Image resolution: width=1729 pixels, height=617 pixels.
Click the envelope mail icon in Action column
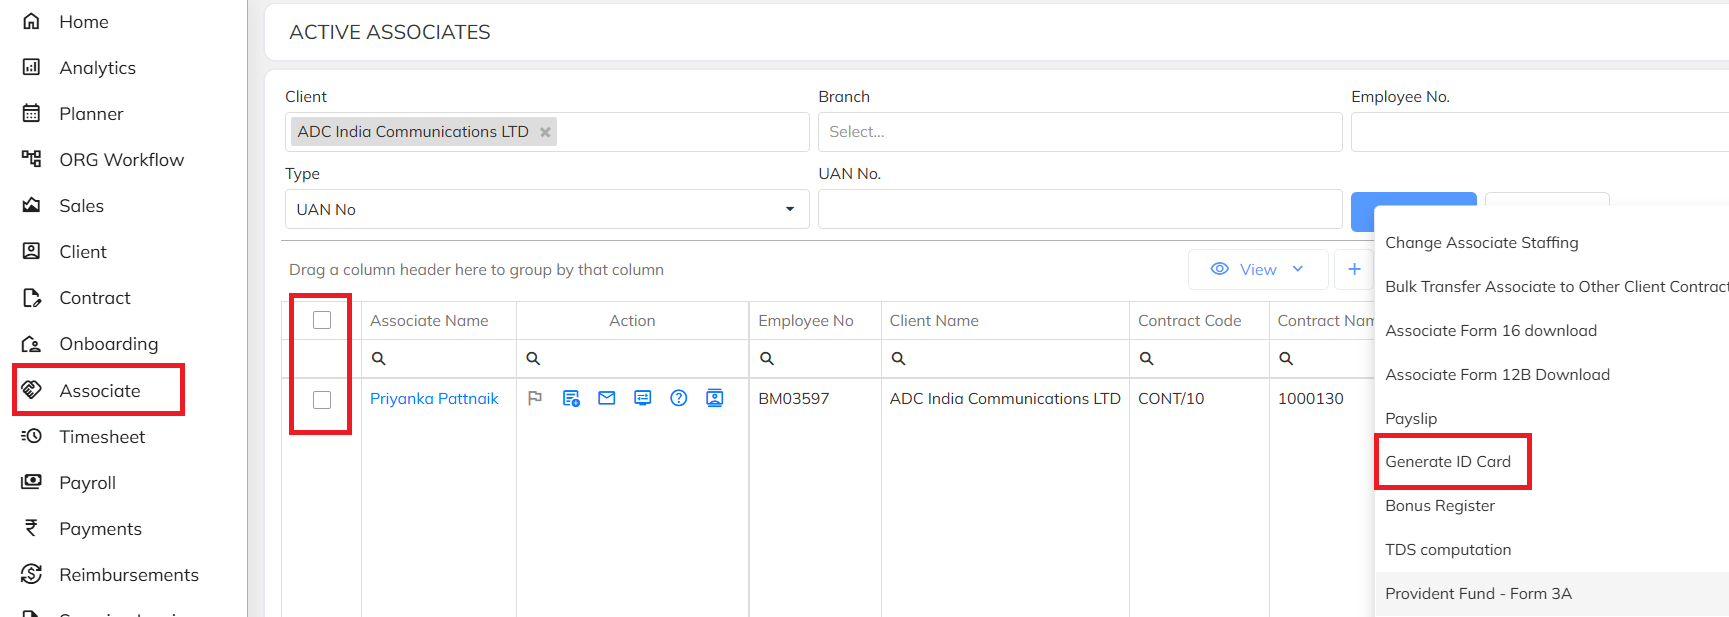[607, 398]
